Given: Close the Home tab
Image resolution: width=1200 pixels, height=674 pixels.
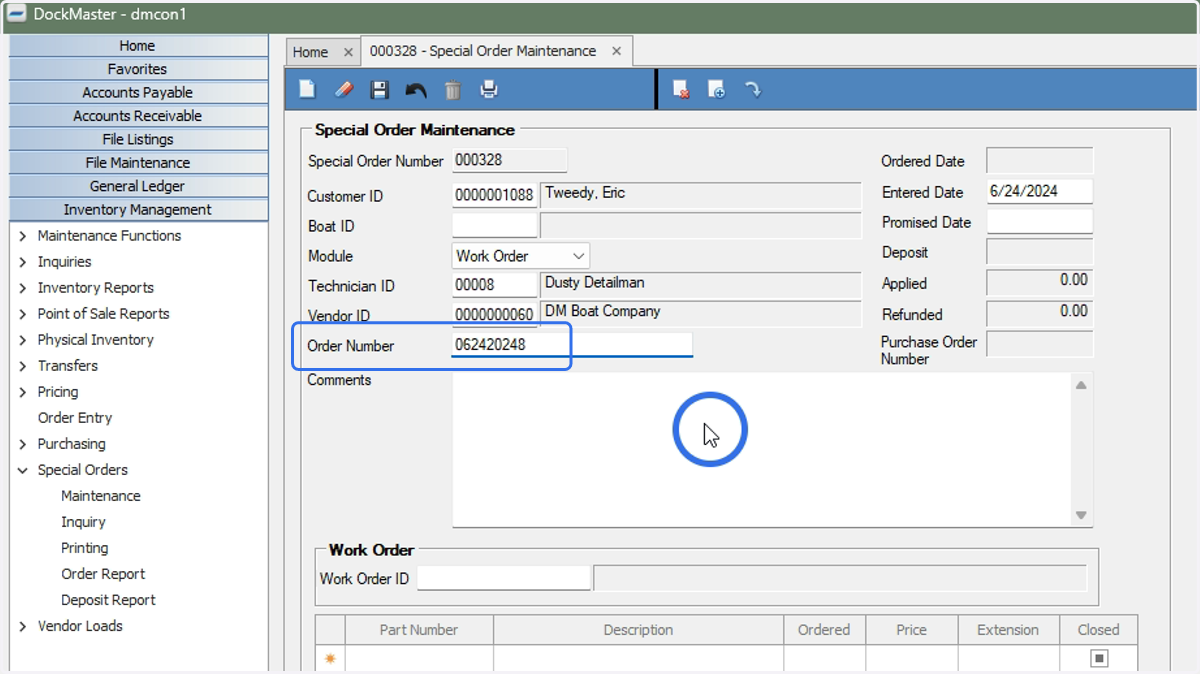Looking at the screenshot, I should [x=348, y=52].
